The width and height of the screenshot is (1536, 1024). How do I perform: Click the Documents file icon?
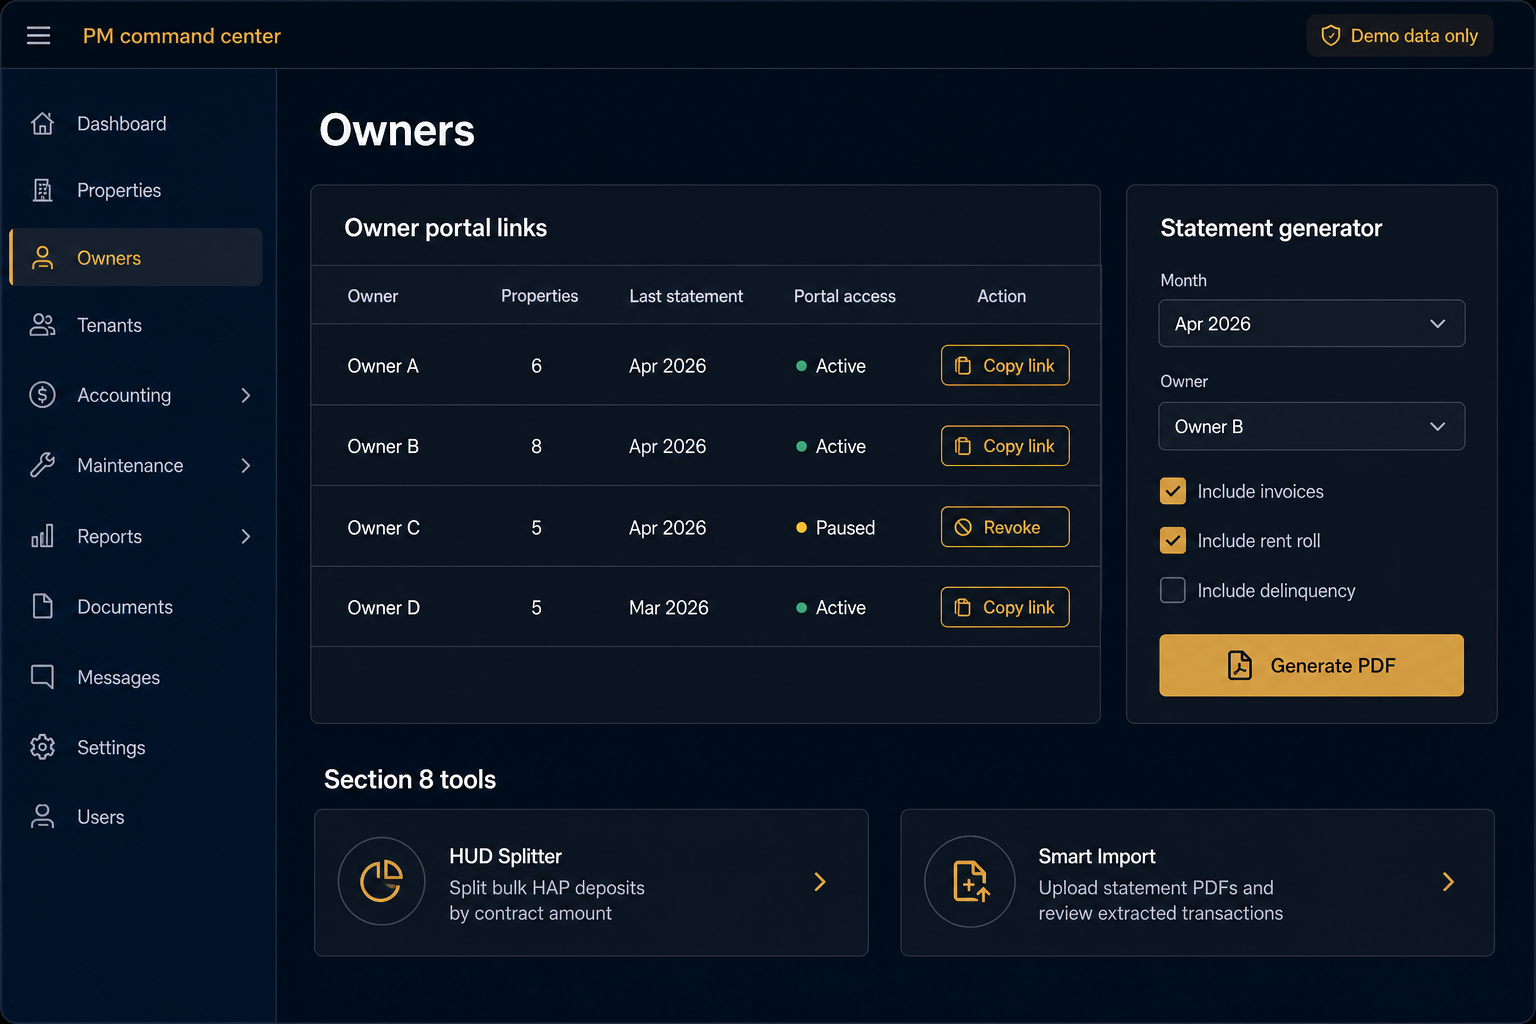pos(42,606)
